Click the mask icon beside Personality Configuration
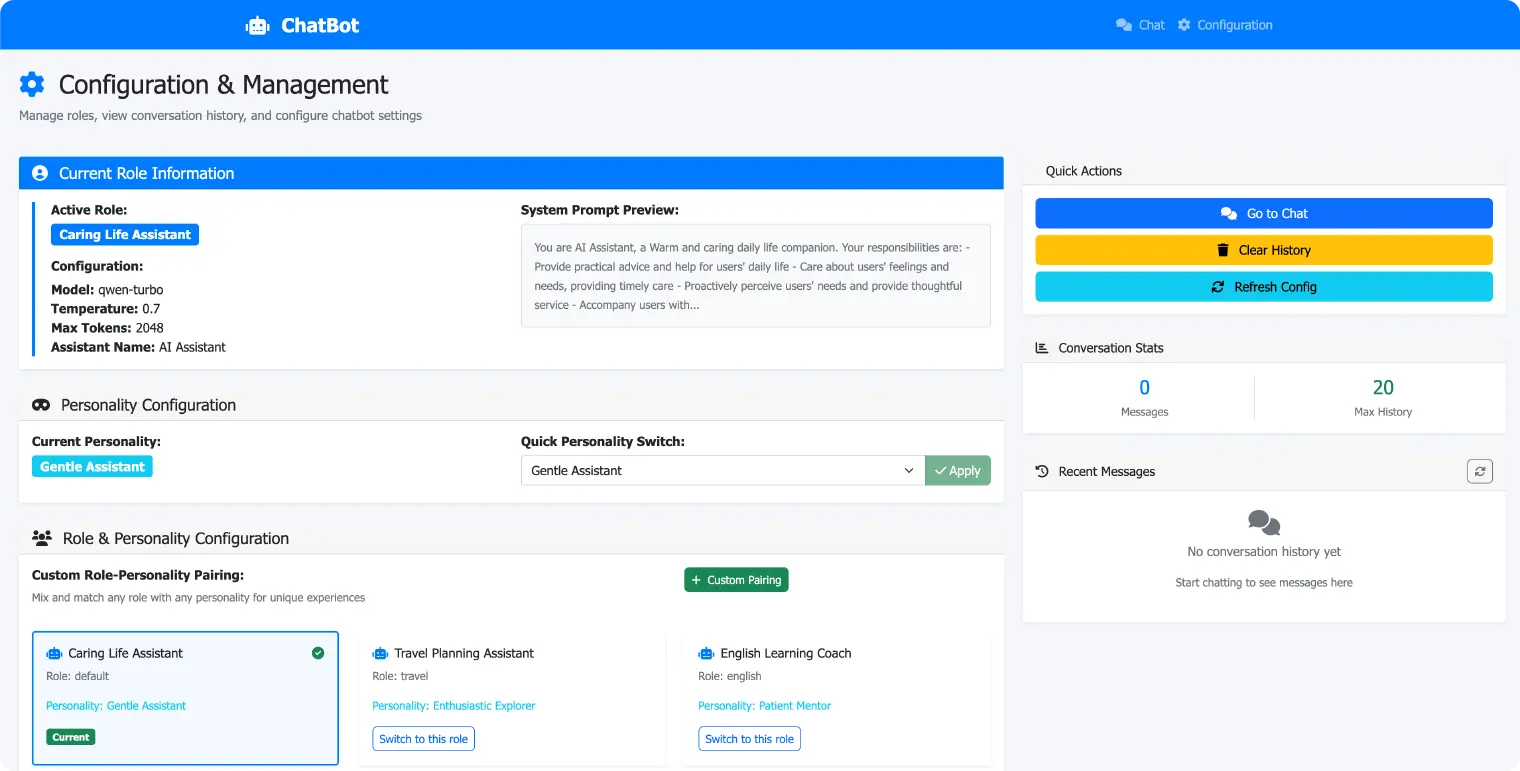1520x771 pixels. (41, 405)
